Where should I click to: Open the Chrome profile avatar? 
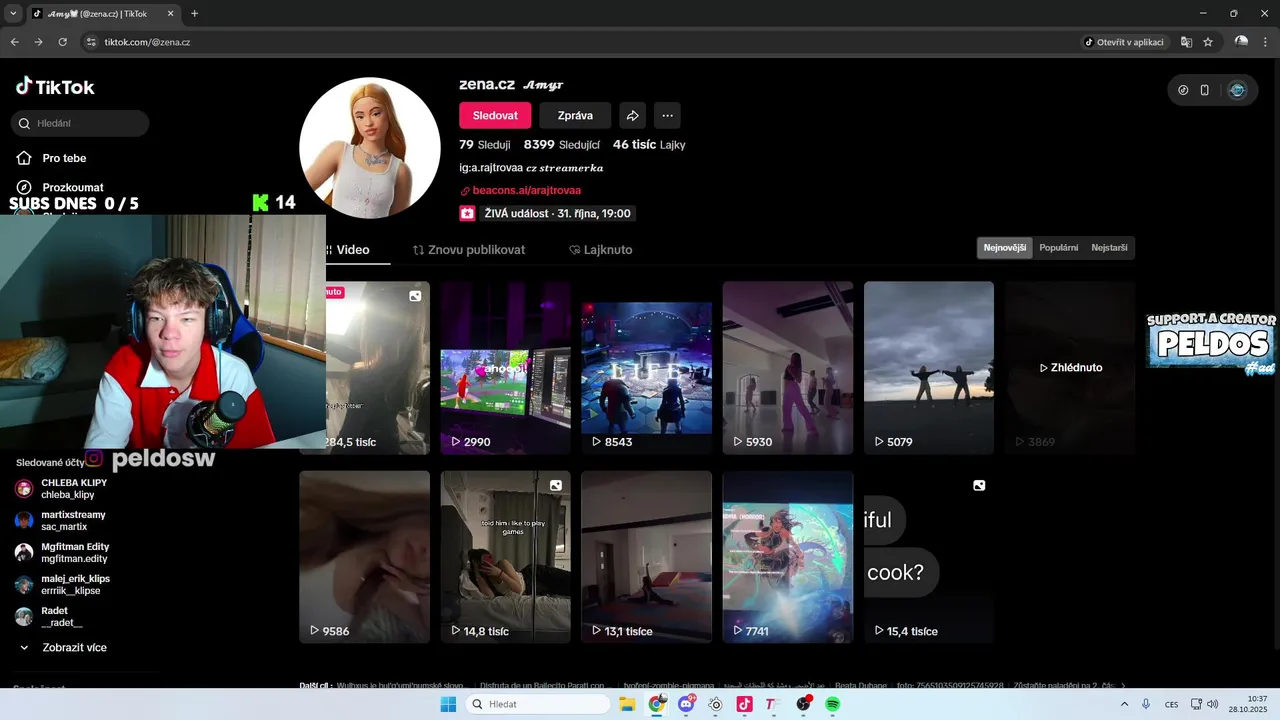click(1241, 42)
